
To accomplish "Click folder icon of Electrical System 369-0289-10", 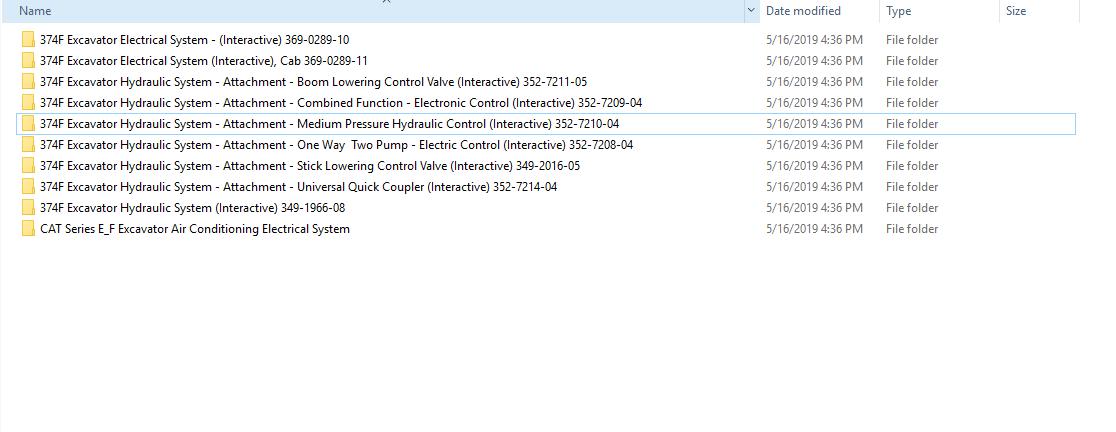I will (x=28, y=40).
